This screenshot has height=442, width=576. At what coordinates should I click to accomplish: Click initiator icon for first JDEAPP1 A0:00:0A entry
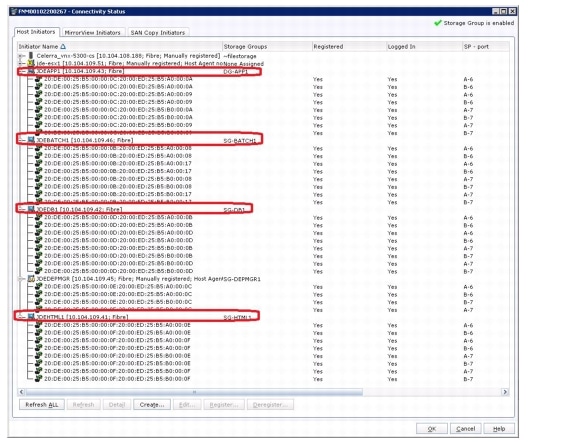(38, 79)
